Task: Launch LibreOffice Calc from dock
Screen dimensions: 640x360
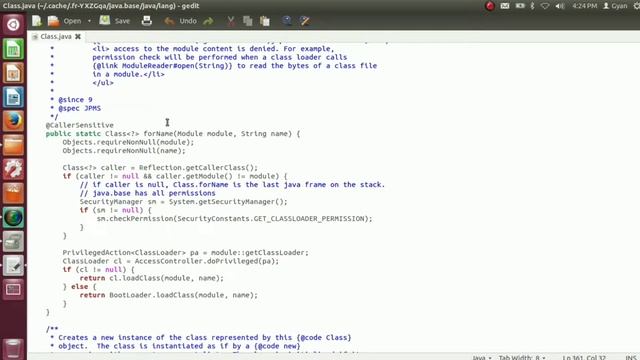Action: coord(13,49)
